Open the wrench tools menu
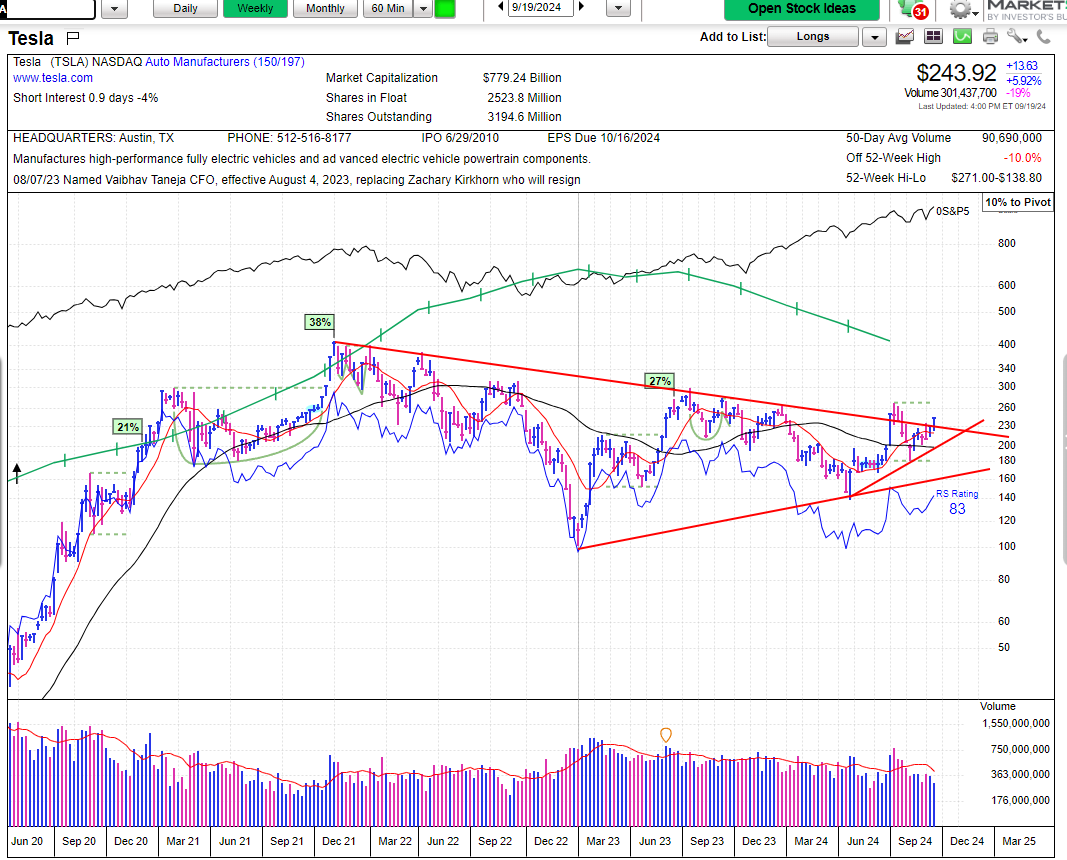The width and height of the screenshot is (1067, 860). coord(1016,37)
